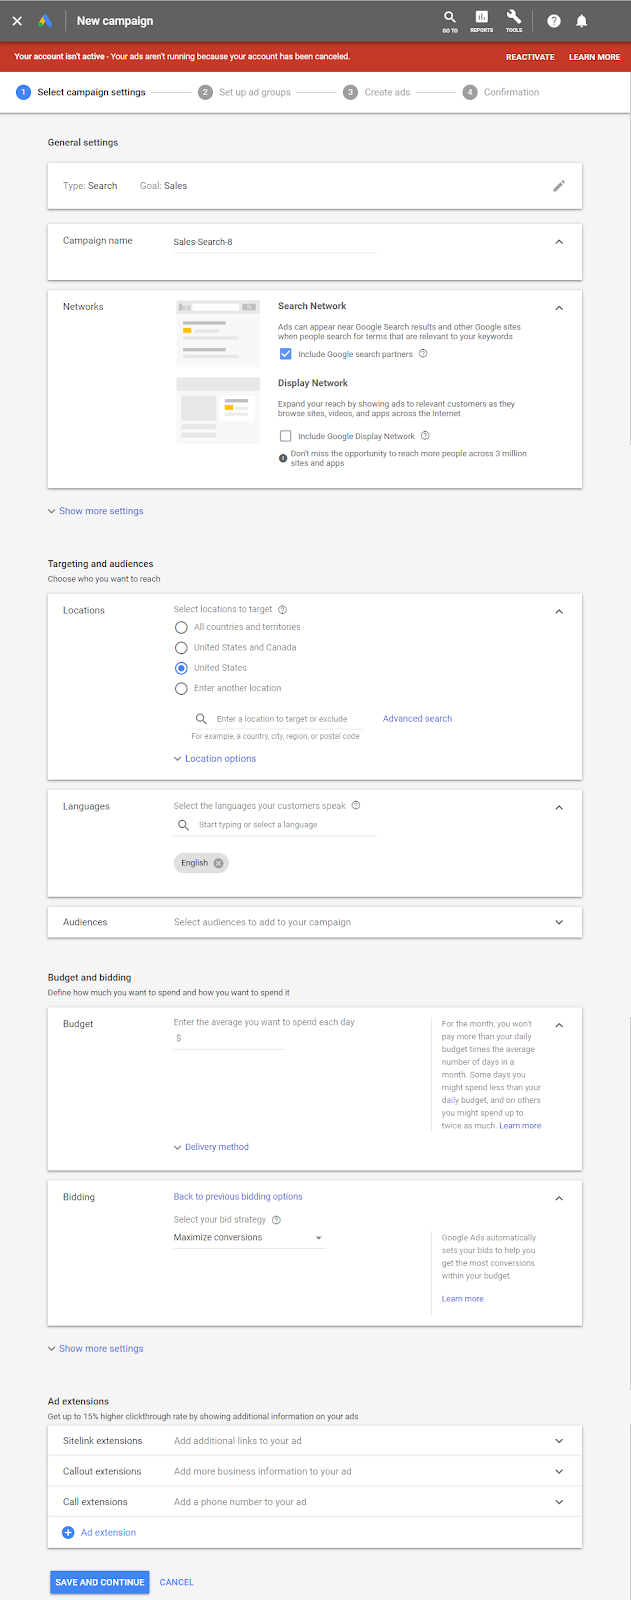Open the Maximize conversions bid strategy dropdown

pos(249,1238)
